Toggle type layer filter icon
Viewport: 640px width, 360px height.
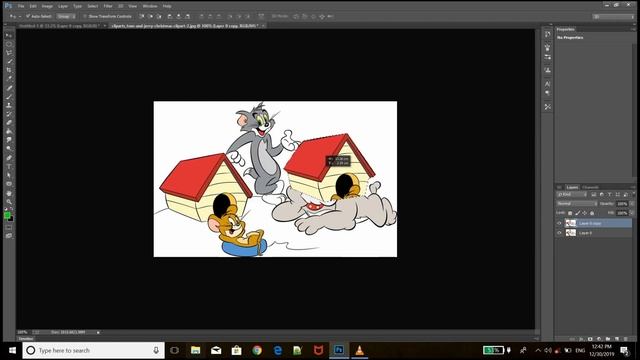tap(609, 195)
